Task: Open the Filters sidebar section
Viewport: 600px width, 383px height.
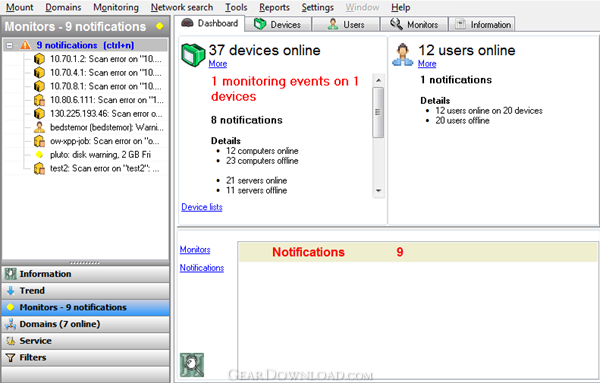Action: tap(85, 357)
